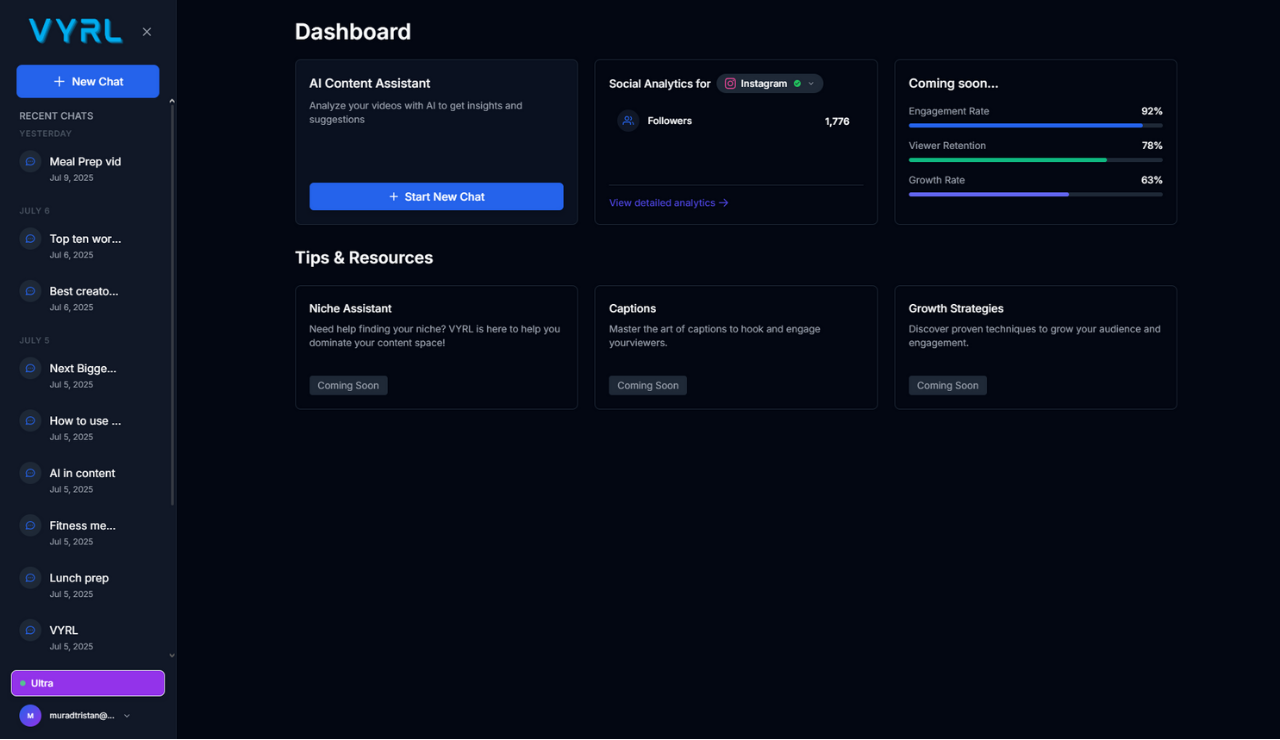Click Coming Soon under Growth Strategies

click(948, 385)
